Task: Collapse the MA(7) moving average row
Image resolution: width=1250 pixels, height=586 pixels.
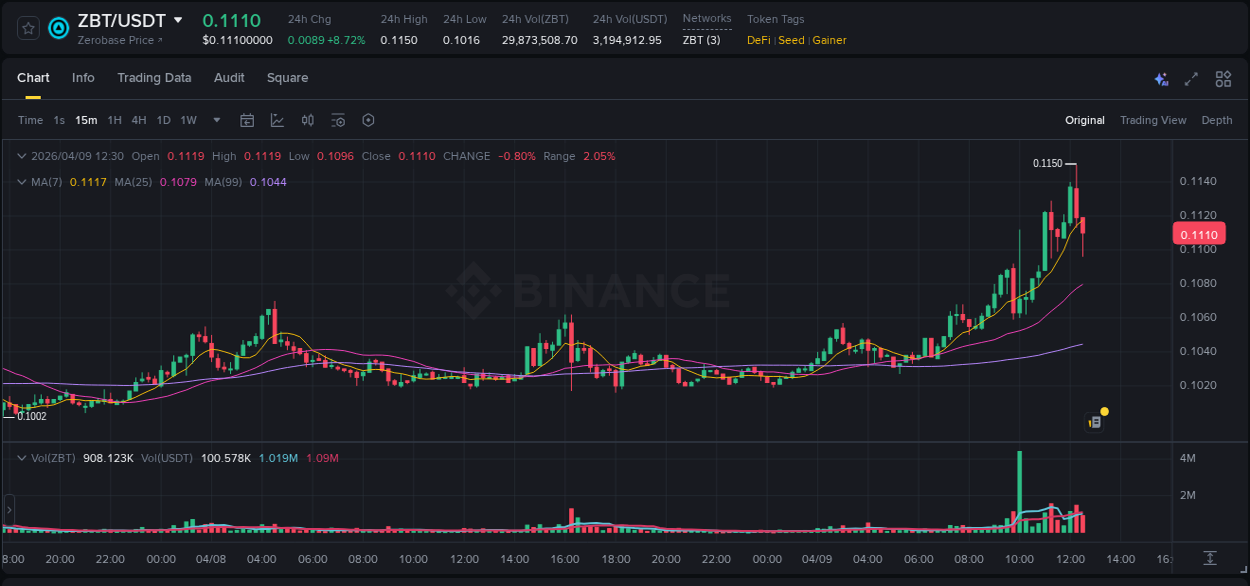Action: coord(20,182)
